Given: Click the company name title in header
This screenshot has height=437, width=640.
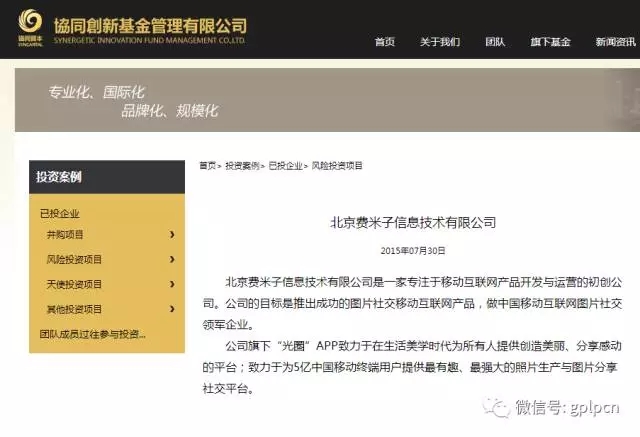Looking at the screenshot, I should (x=150, y=26).
